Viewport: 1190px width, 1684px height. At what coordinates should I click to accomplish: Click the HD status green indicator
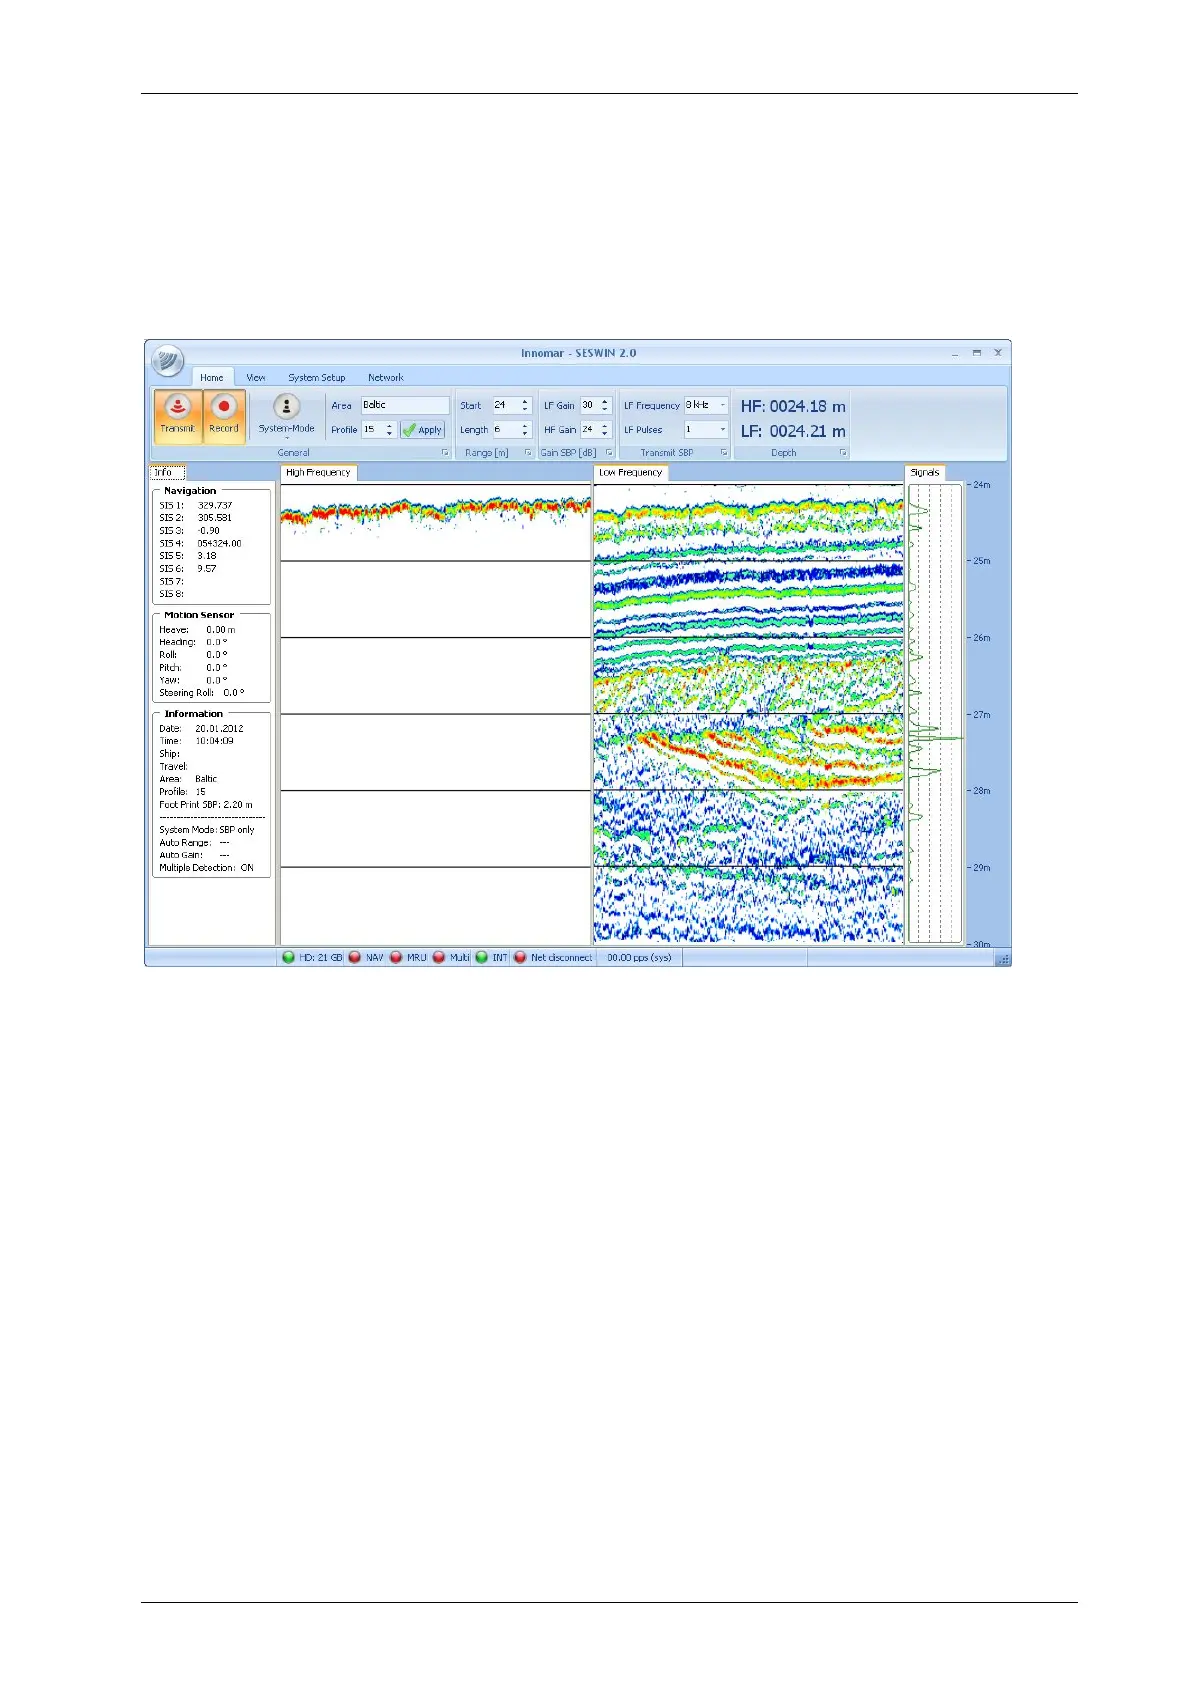click(289, 958)
